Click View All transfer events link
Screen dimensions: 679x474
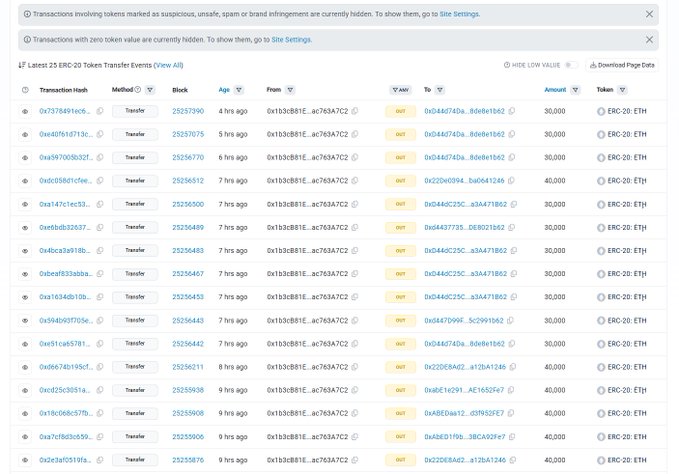(168, 65)
